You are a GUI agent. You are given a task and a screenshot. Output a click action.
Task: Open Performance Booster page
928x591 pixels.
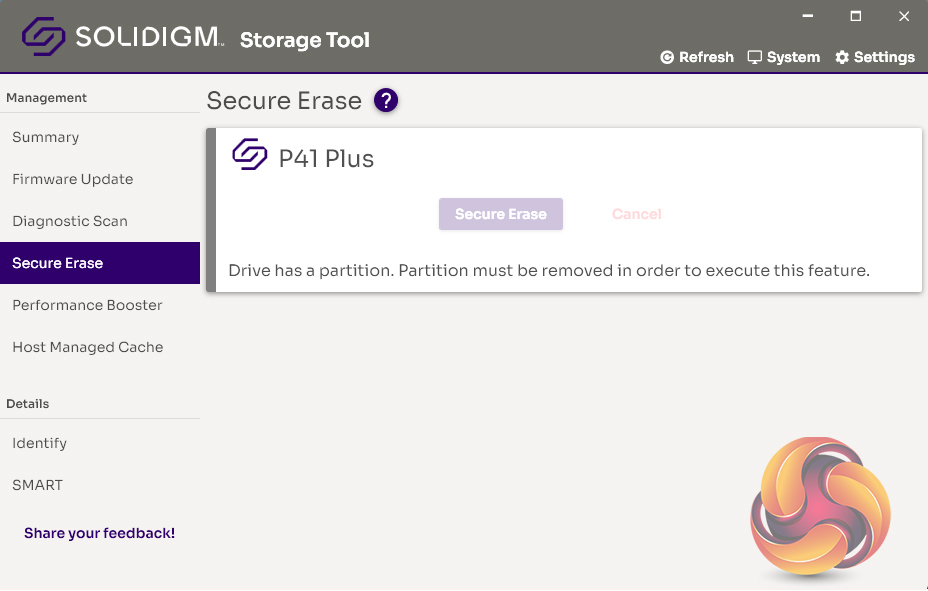coord(87,305)
